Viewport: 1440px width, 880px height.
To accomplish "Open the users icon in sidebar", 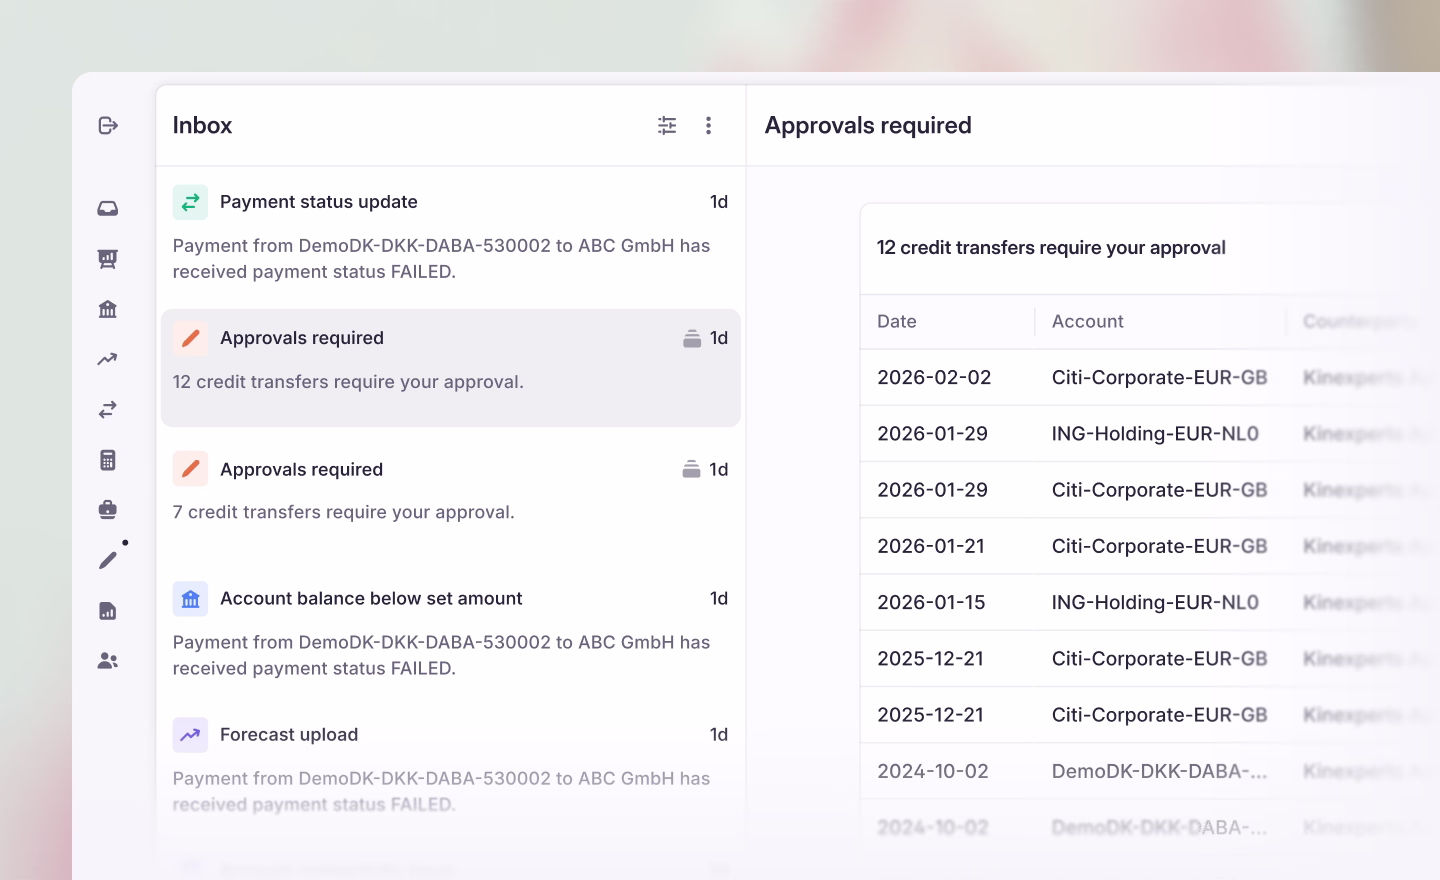I will (x=108, y=661).
